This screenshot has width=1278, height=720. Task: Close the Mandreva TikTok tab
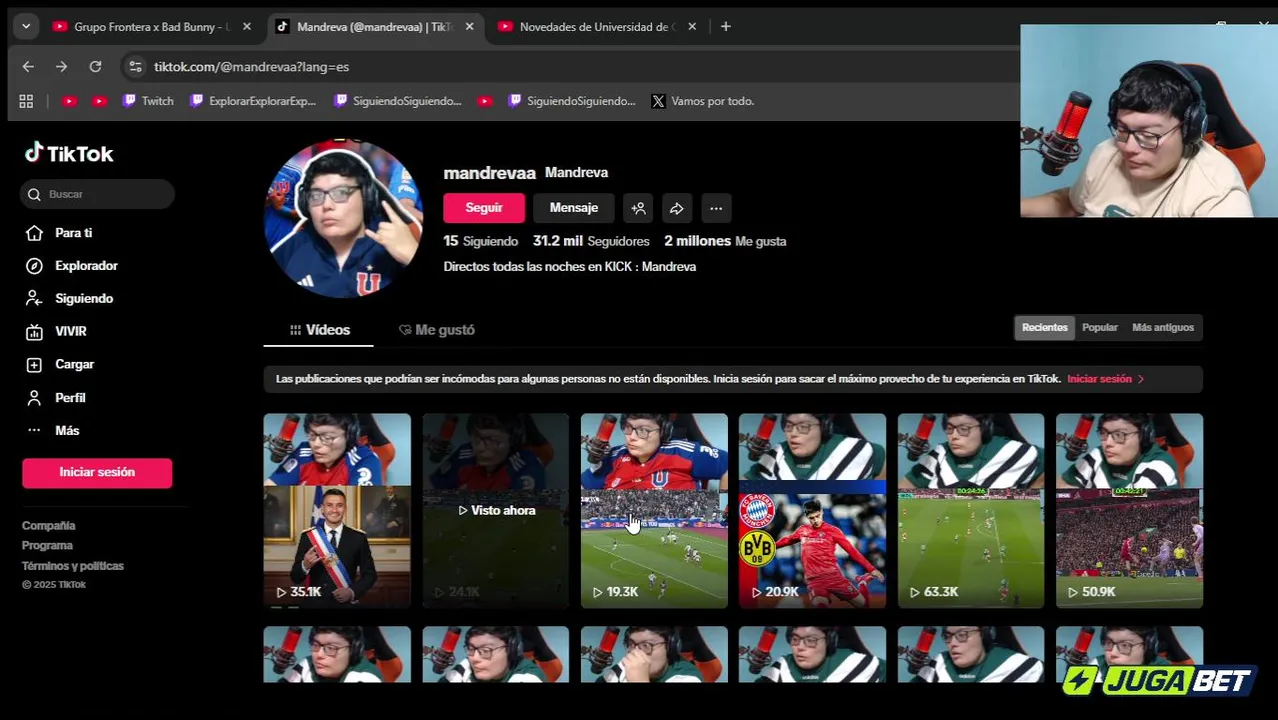click(469, 27)
